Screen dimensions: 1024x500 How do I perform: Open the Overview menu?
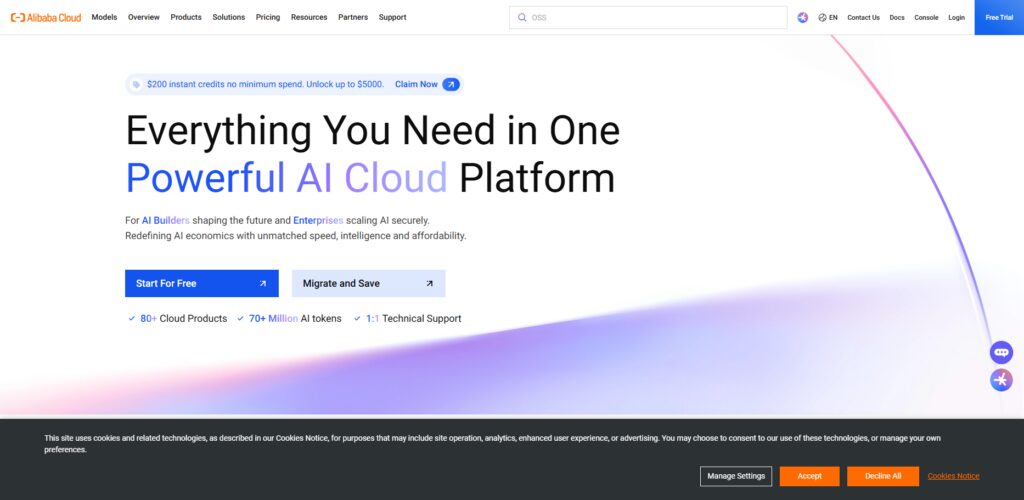click(144, 18)
